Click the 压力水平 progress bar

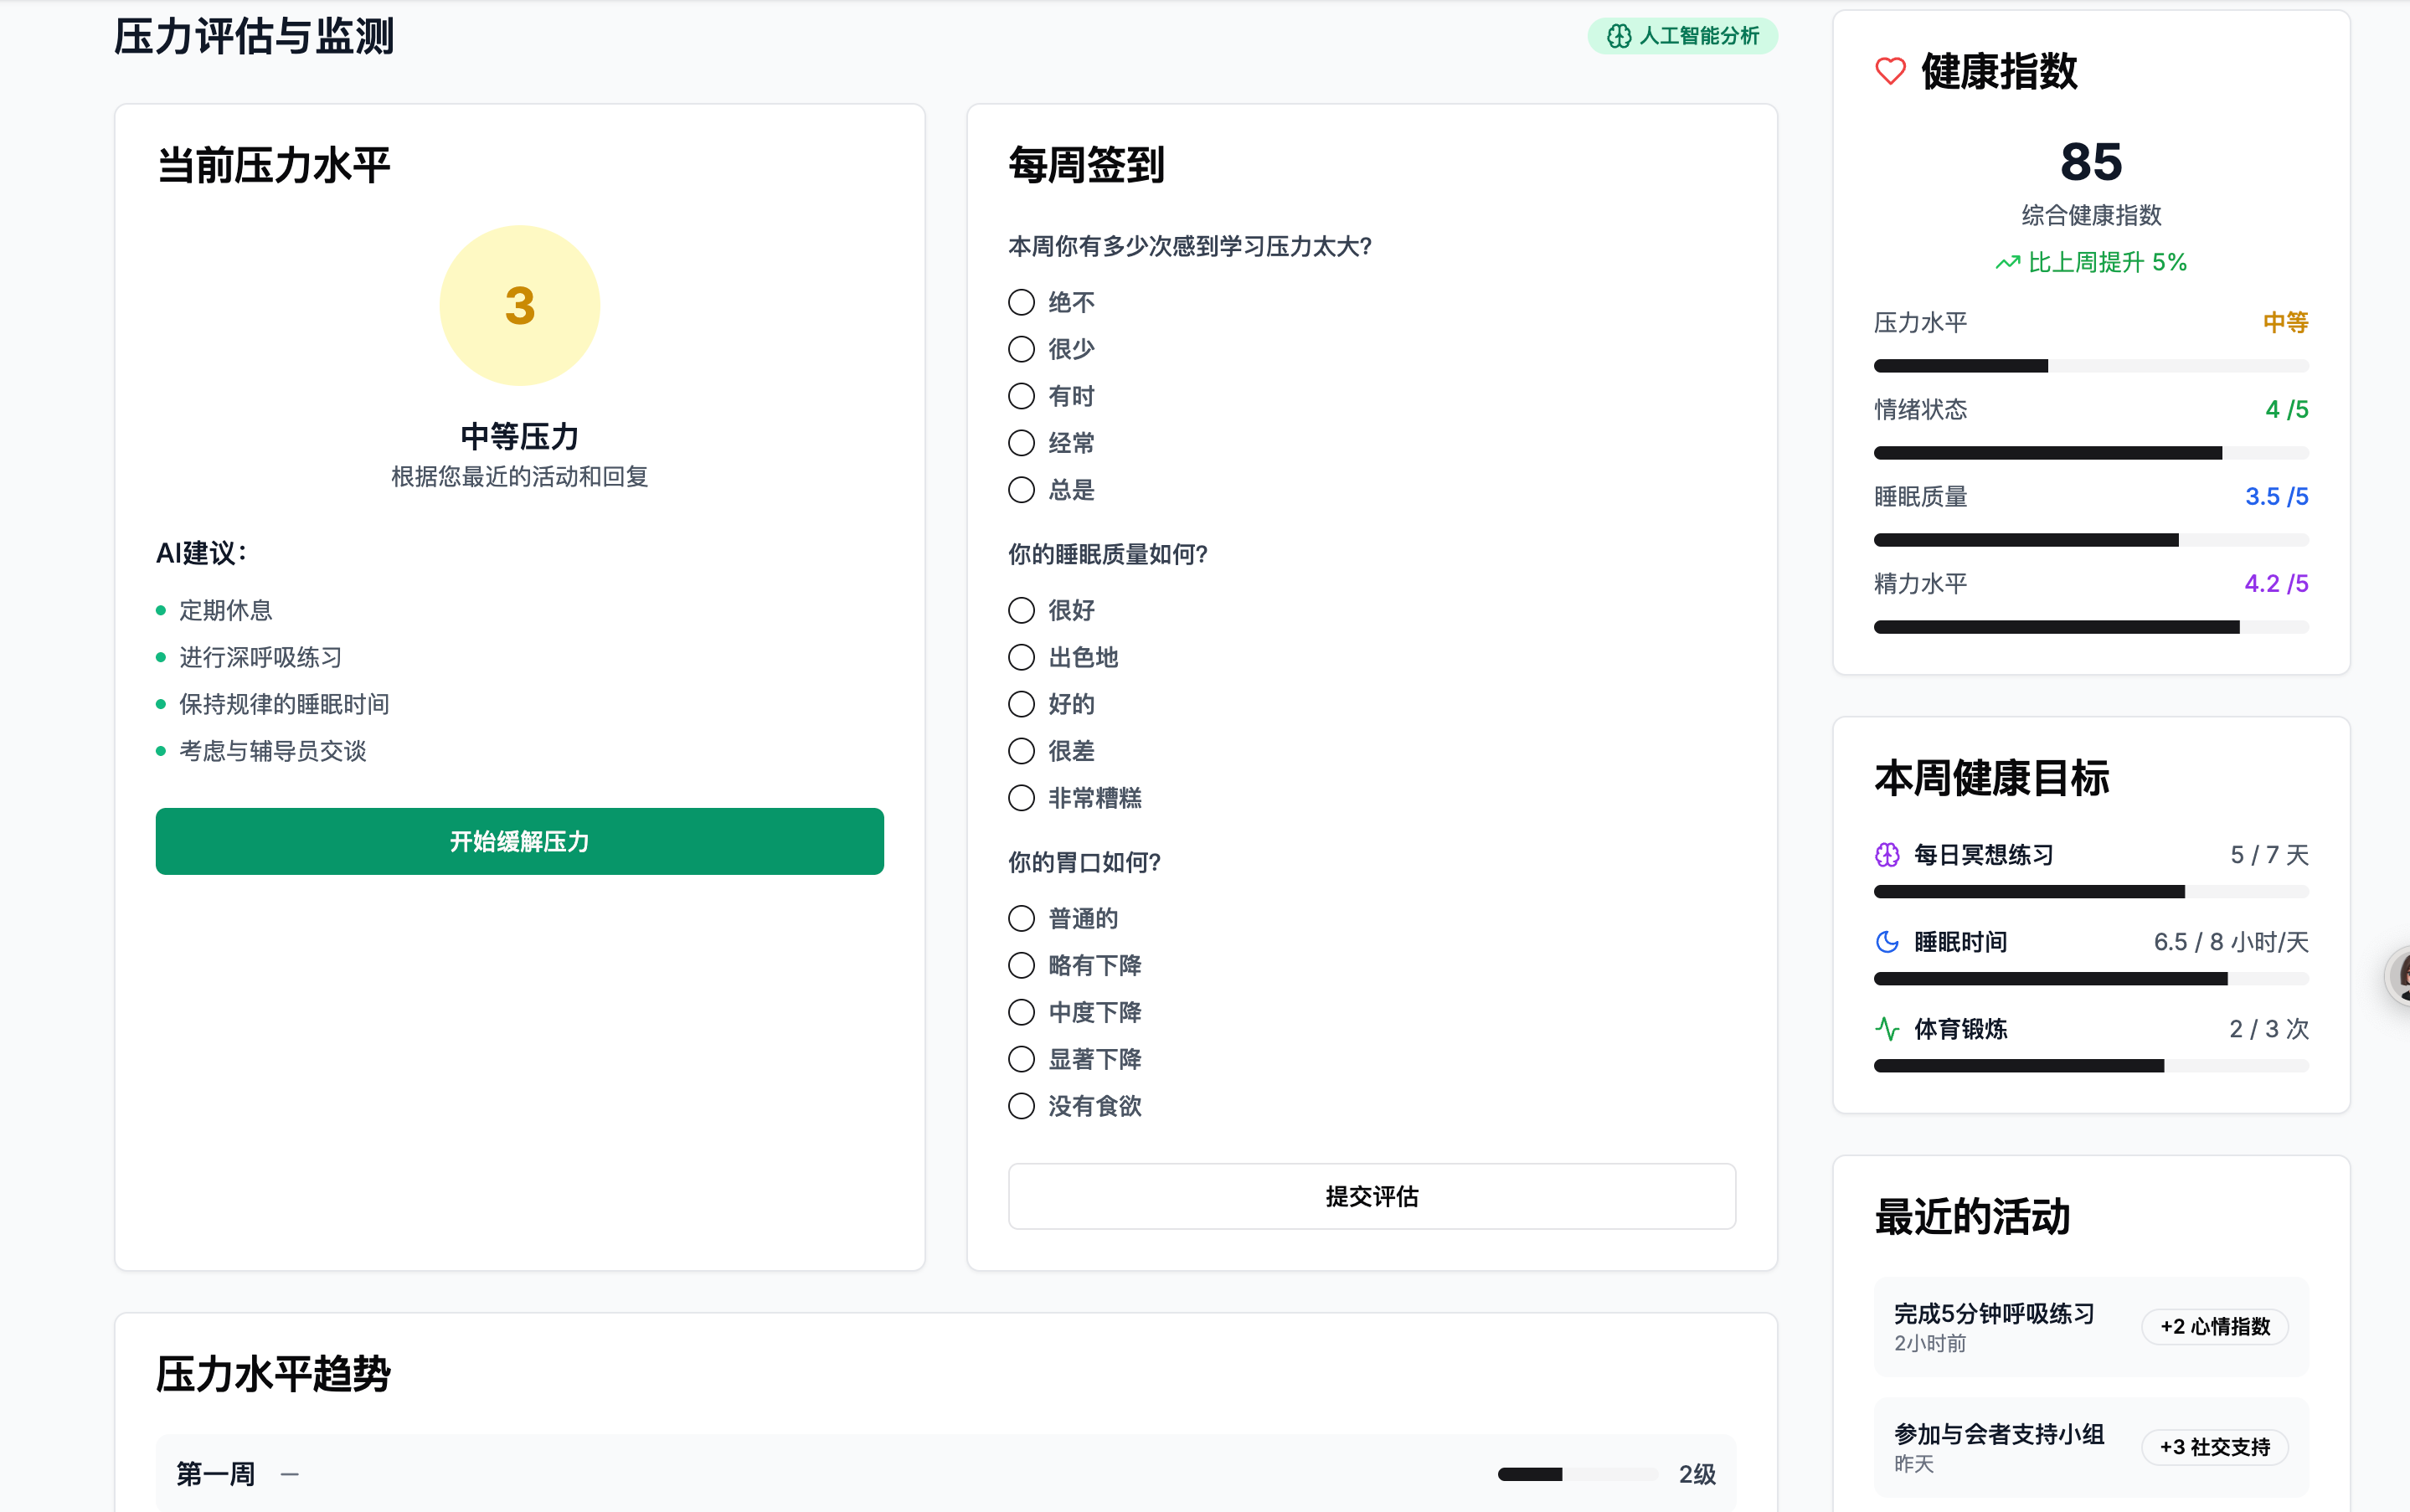coord(2090,366)
